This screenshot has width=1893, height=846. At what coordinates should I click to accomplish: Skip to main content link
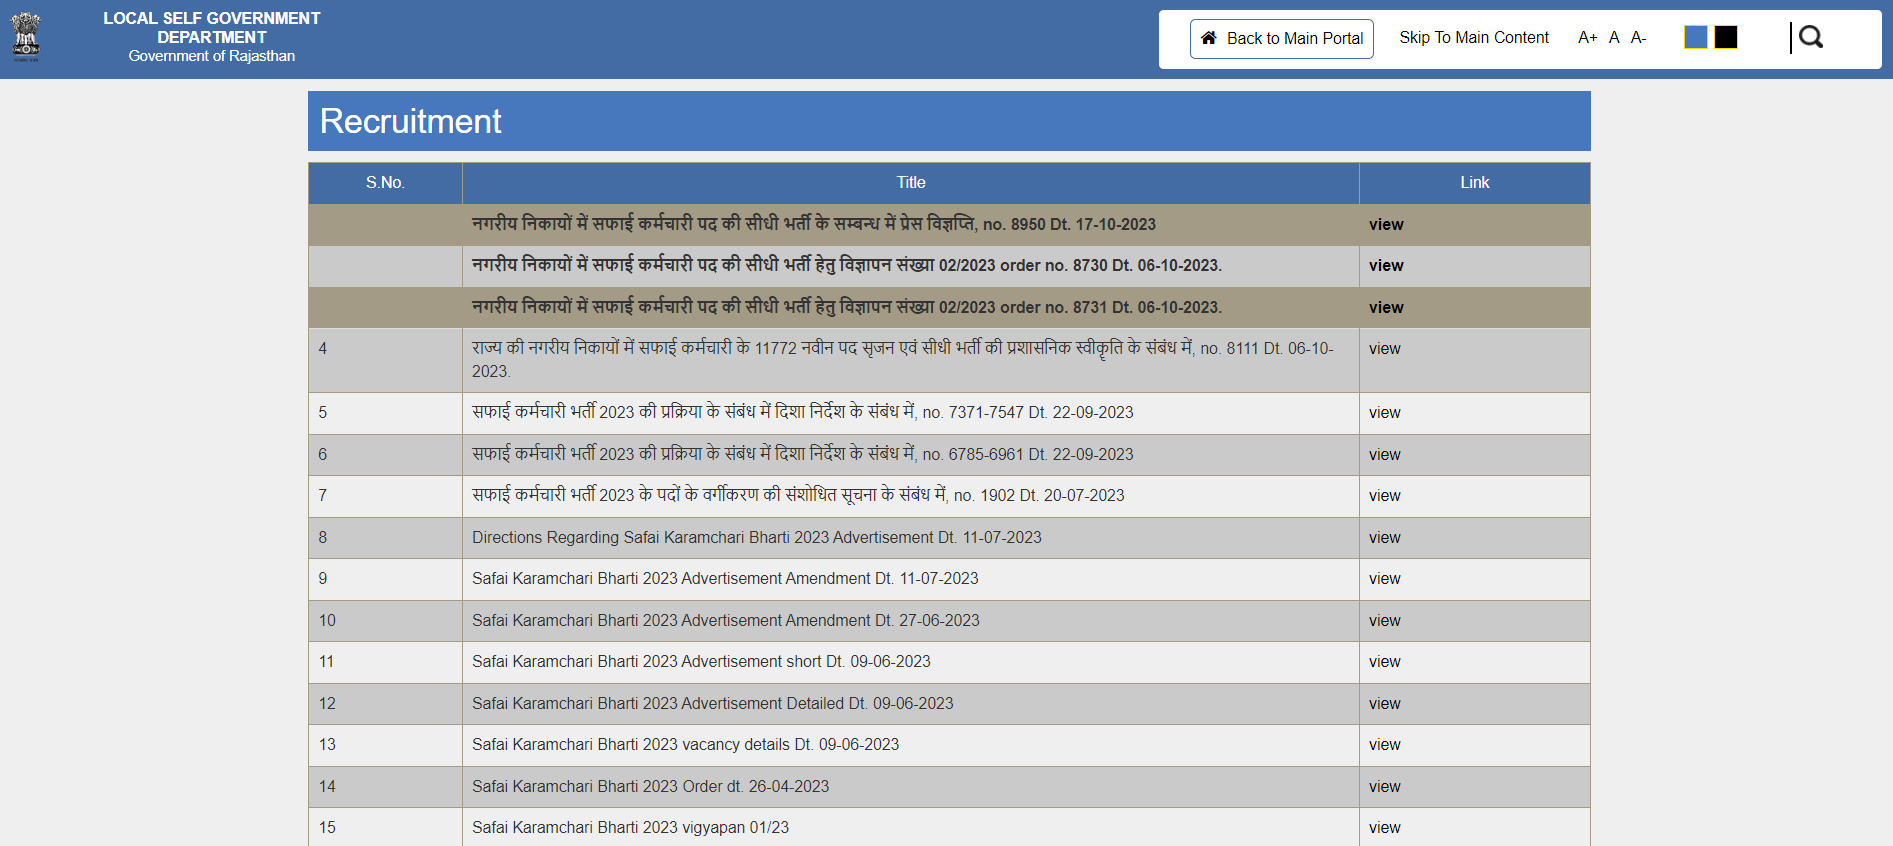(1474, 38)
